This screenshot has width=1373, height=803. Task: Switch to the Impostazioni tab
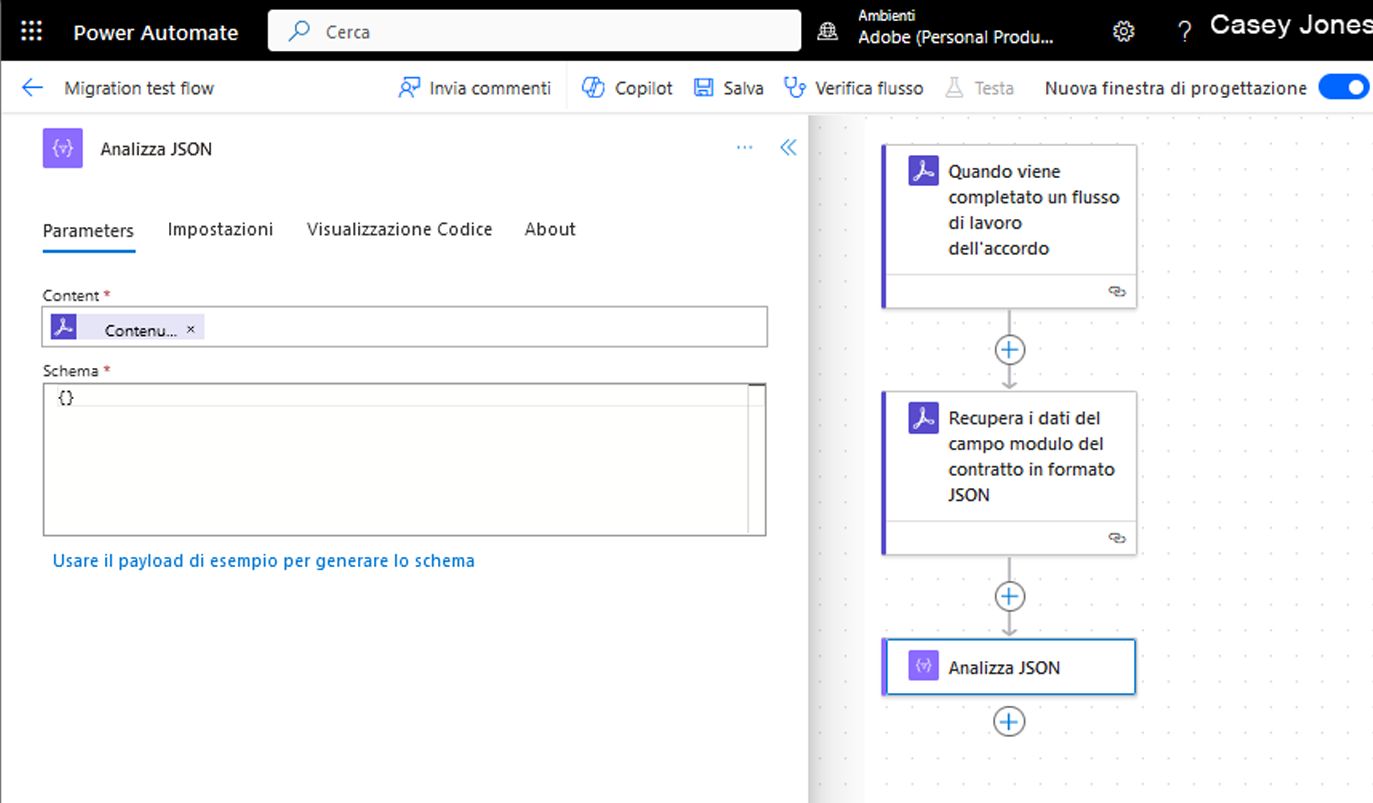pyautogui.click(x=220, y=229)
